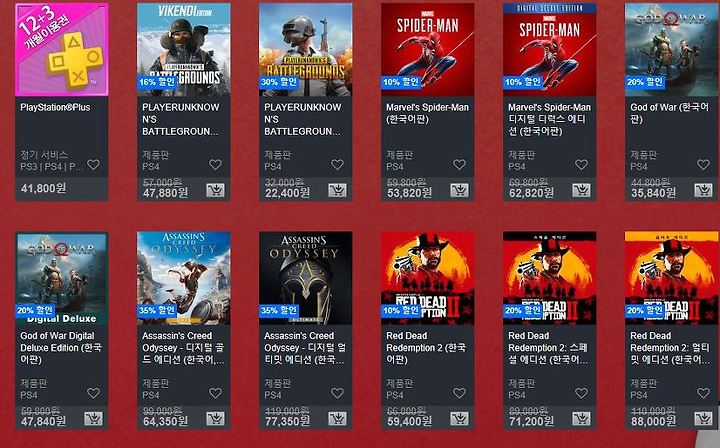This screenshot has height=448, width=720.
Task: Add Red Dead Redemption 2 59,400원 to cart
Action: (x=459, y=419)
